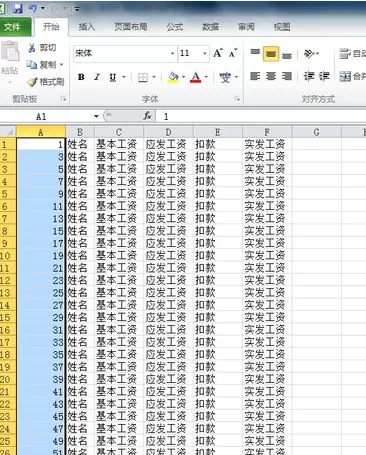The width and height of the screenshot is (366, 455).
Task: Apply the yellow fill color bucket
Action: (173, 78)
